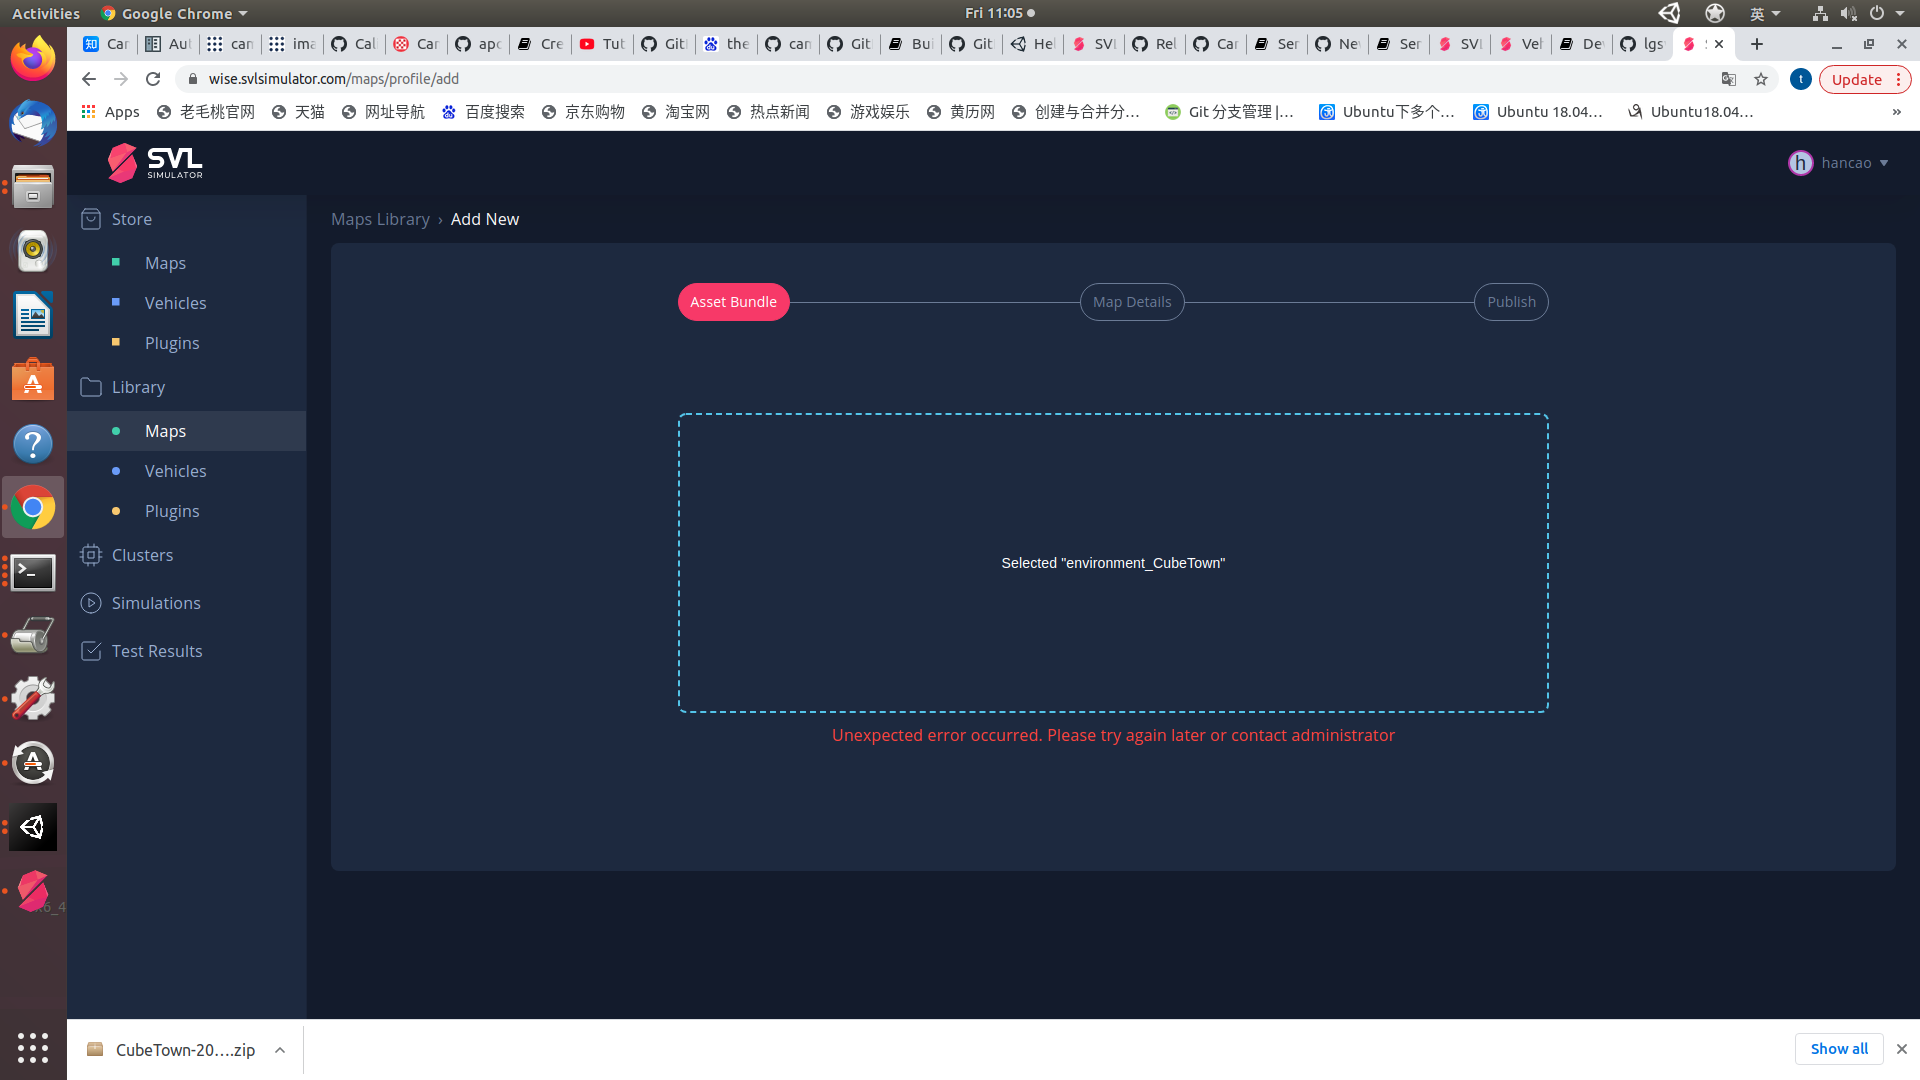Click Activities in the top bar
The width and height of the screenshot is (1920, 1080).
tap(45, 13)
